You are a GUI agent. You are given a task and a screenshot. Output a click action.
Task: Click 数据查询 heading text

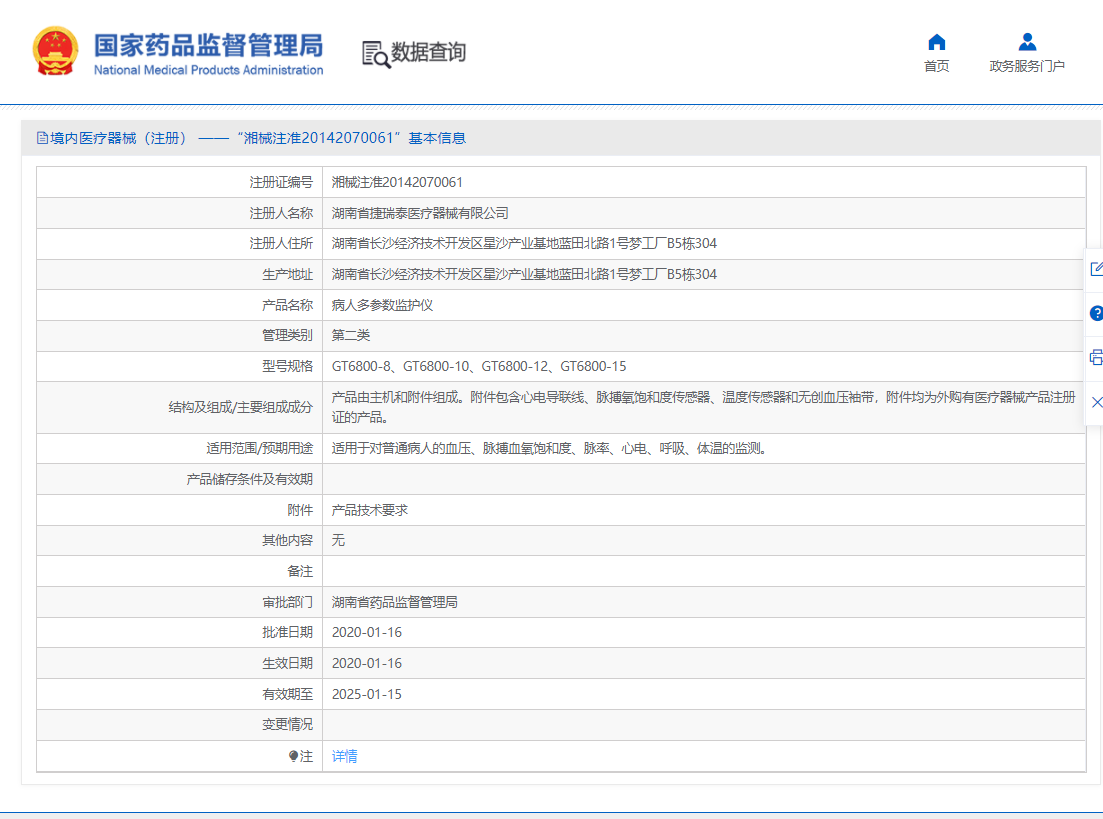point(428,51)
